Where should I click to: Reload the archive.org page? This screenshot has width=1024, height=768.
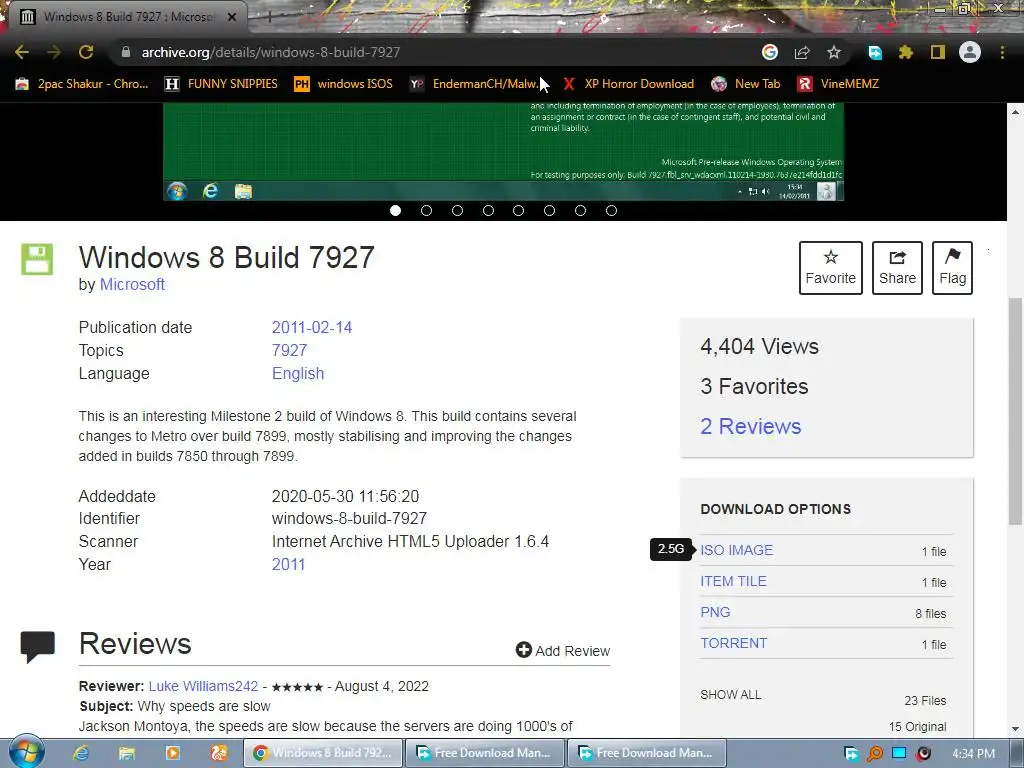click(x=86, y=52)
